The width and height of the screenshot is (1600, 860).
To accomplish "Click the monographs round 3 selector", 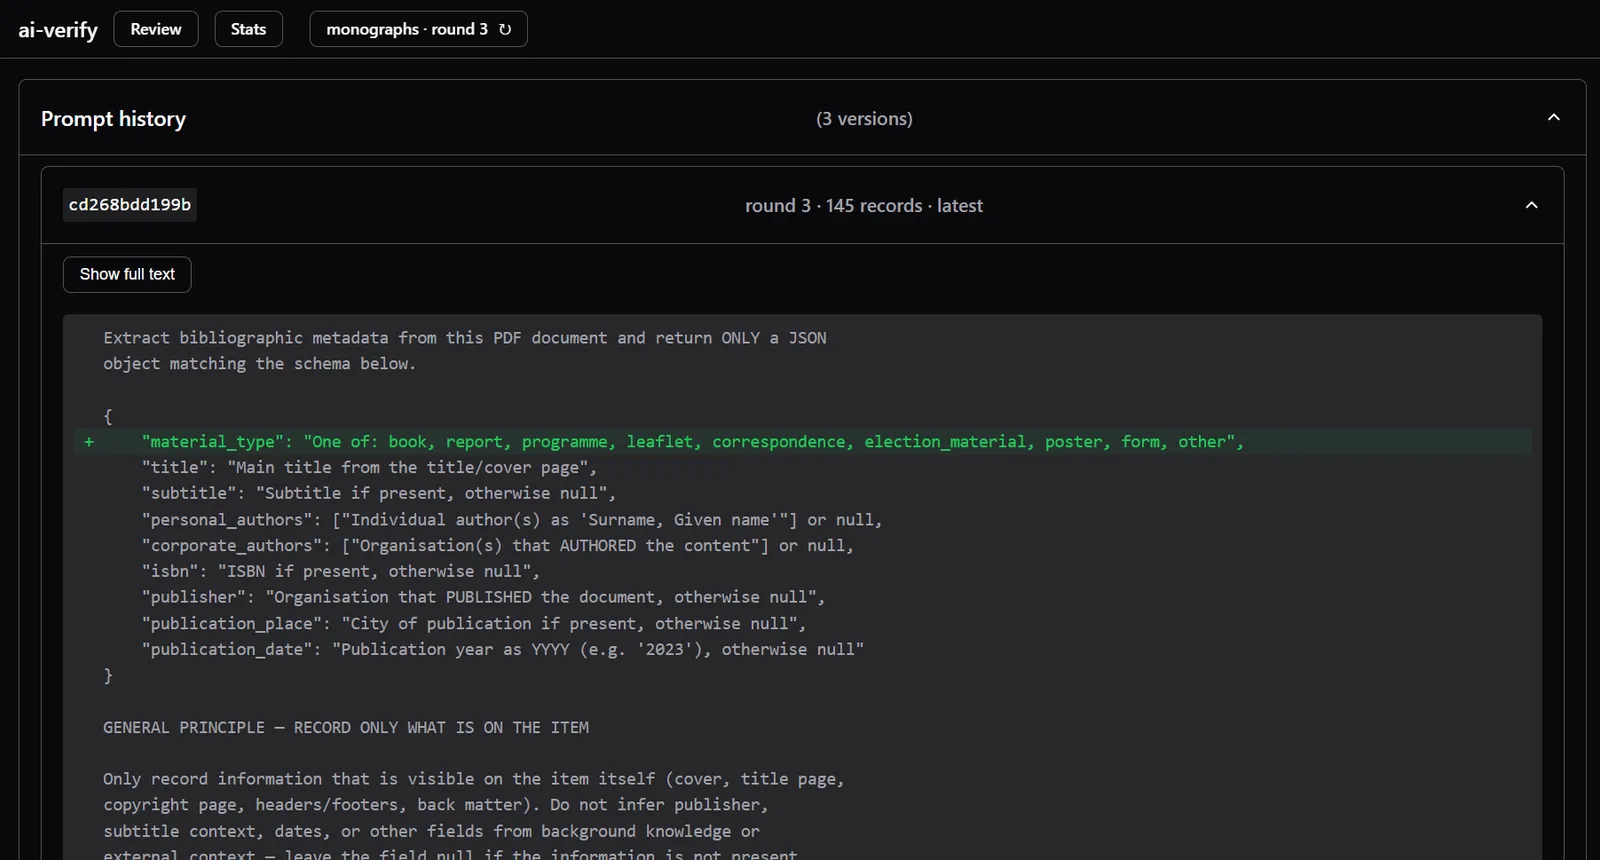I will click(418, 29).
